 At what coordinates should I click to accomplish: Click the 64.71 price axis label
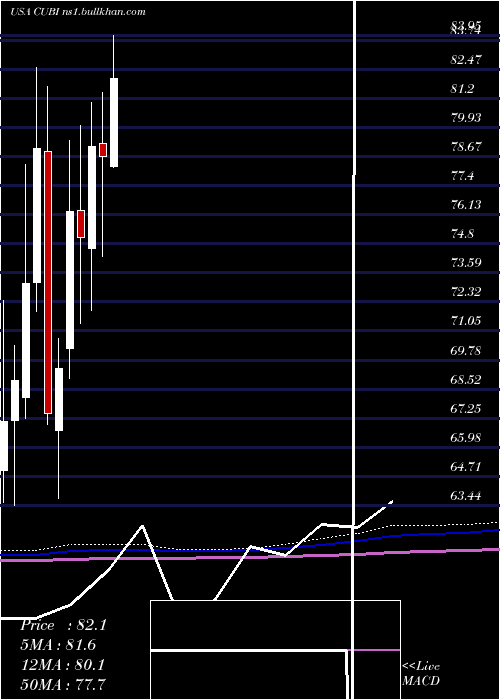[x=466, y=467]
